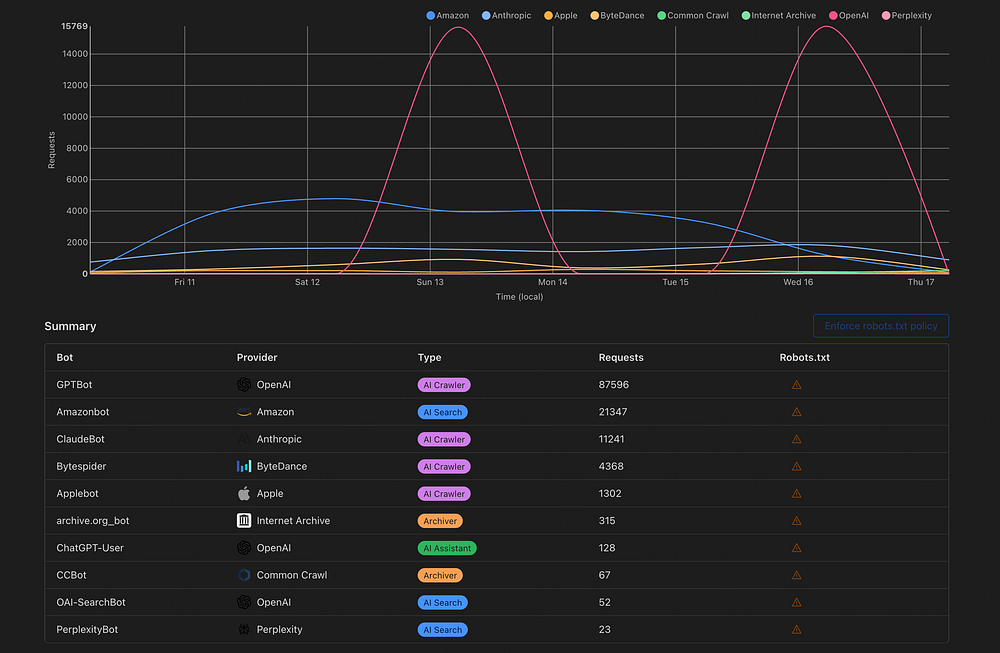
Task: Click the Requests column header
Action: coord(621,358)
